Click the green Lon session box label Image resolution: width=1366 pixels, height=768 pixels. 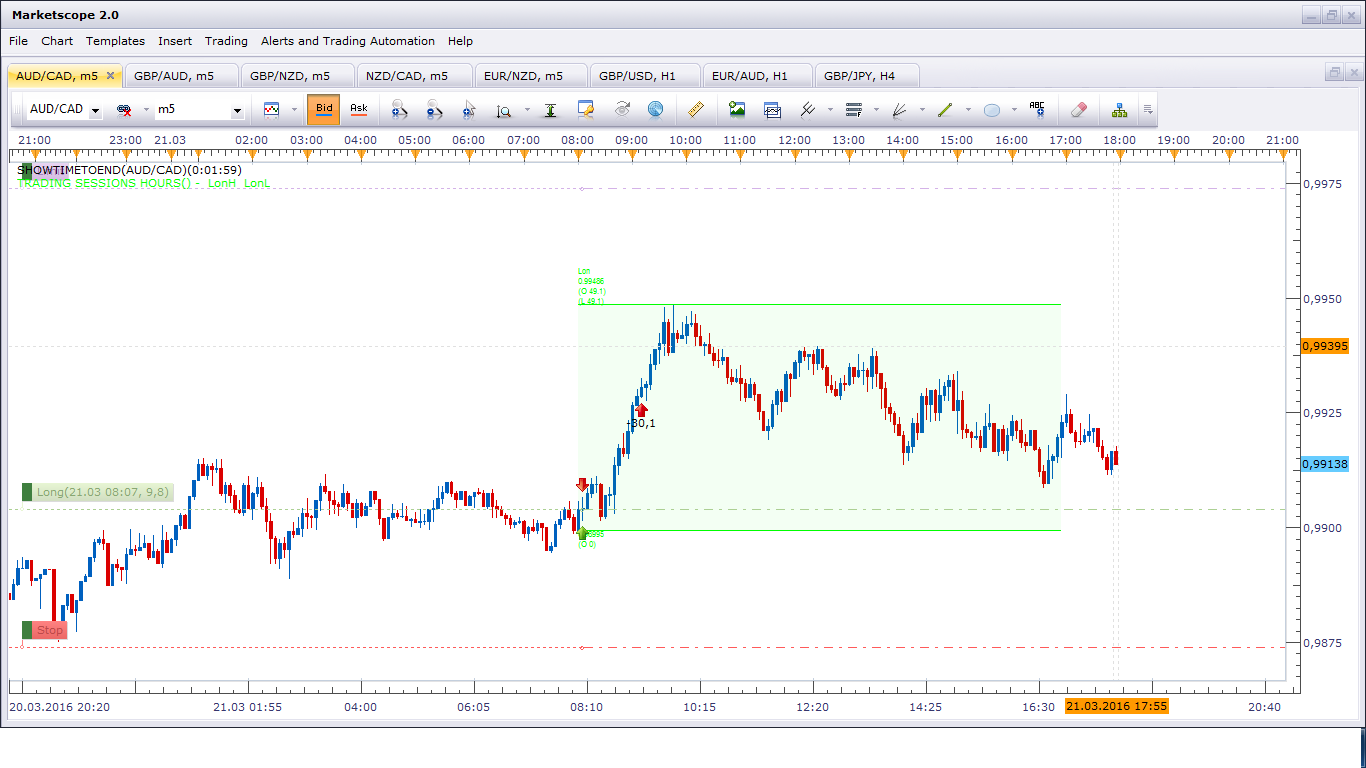pos(590,286)
